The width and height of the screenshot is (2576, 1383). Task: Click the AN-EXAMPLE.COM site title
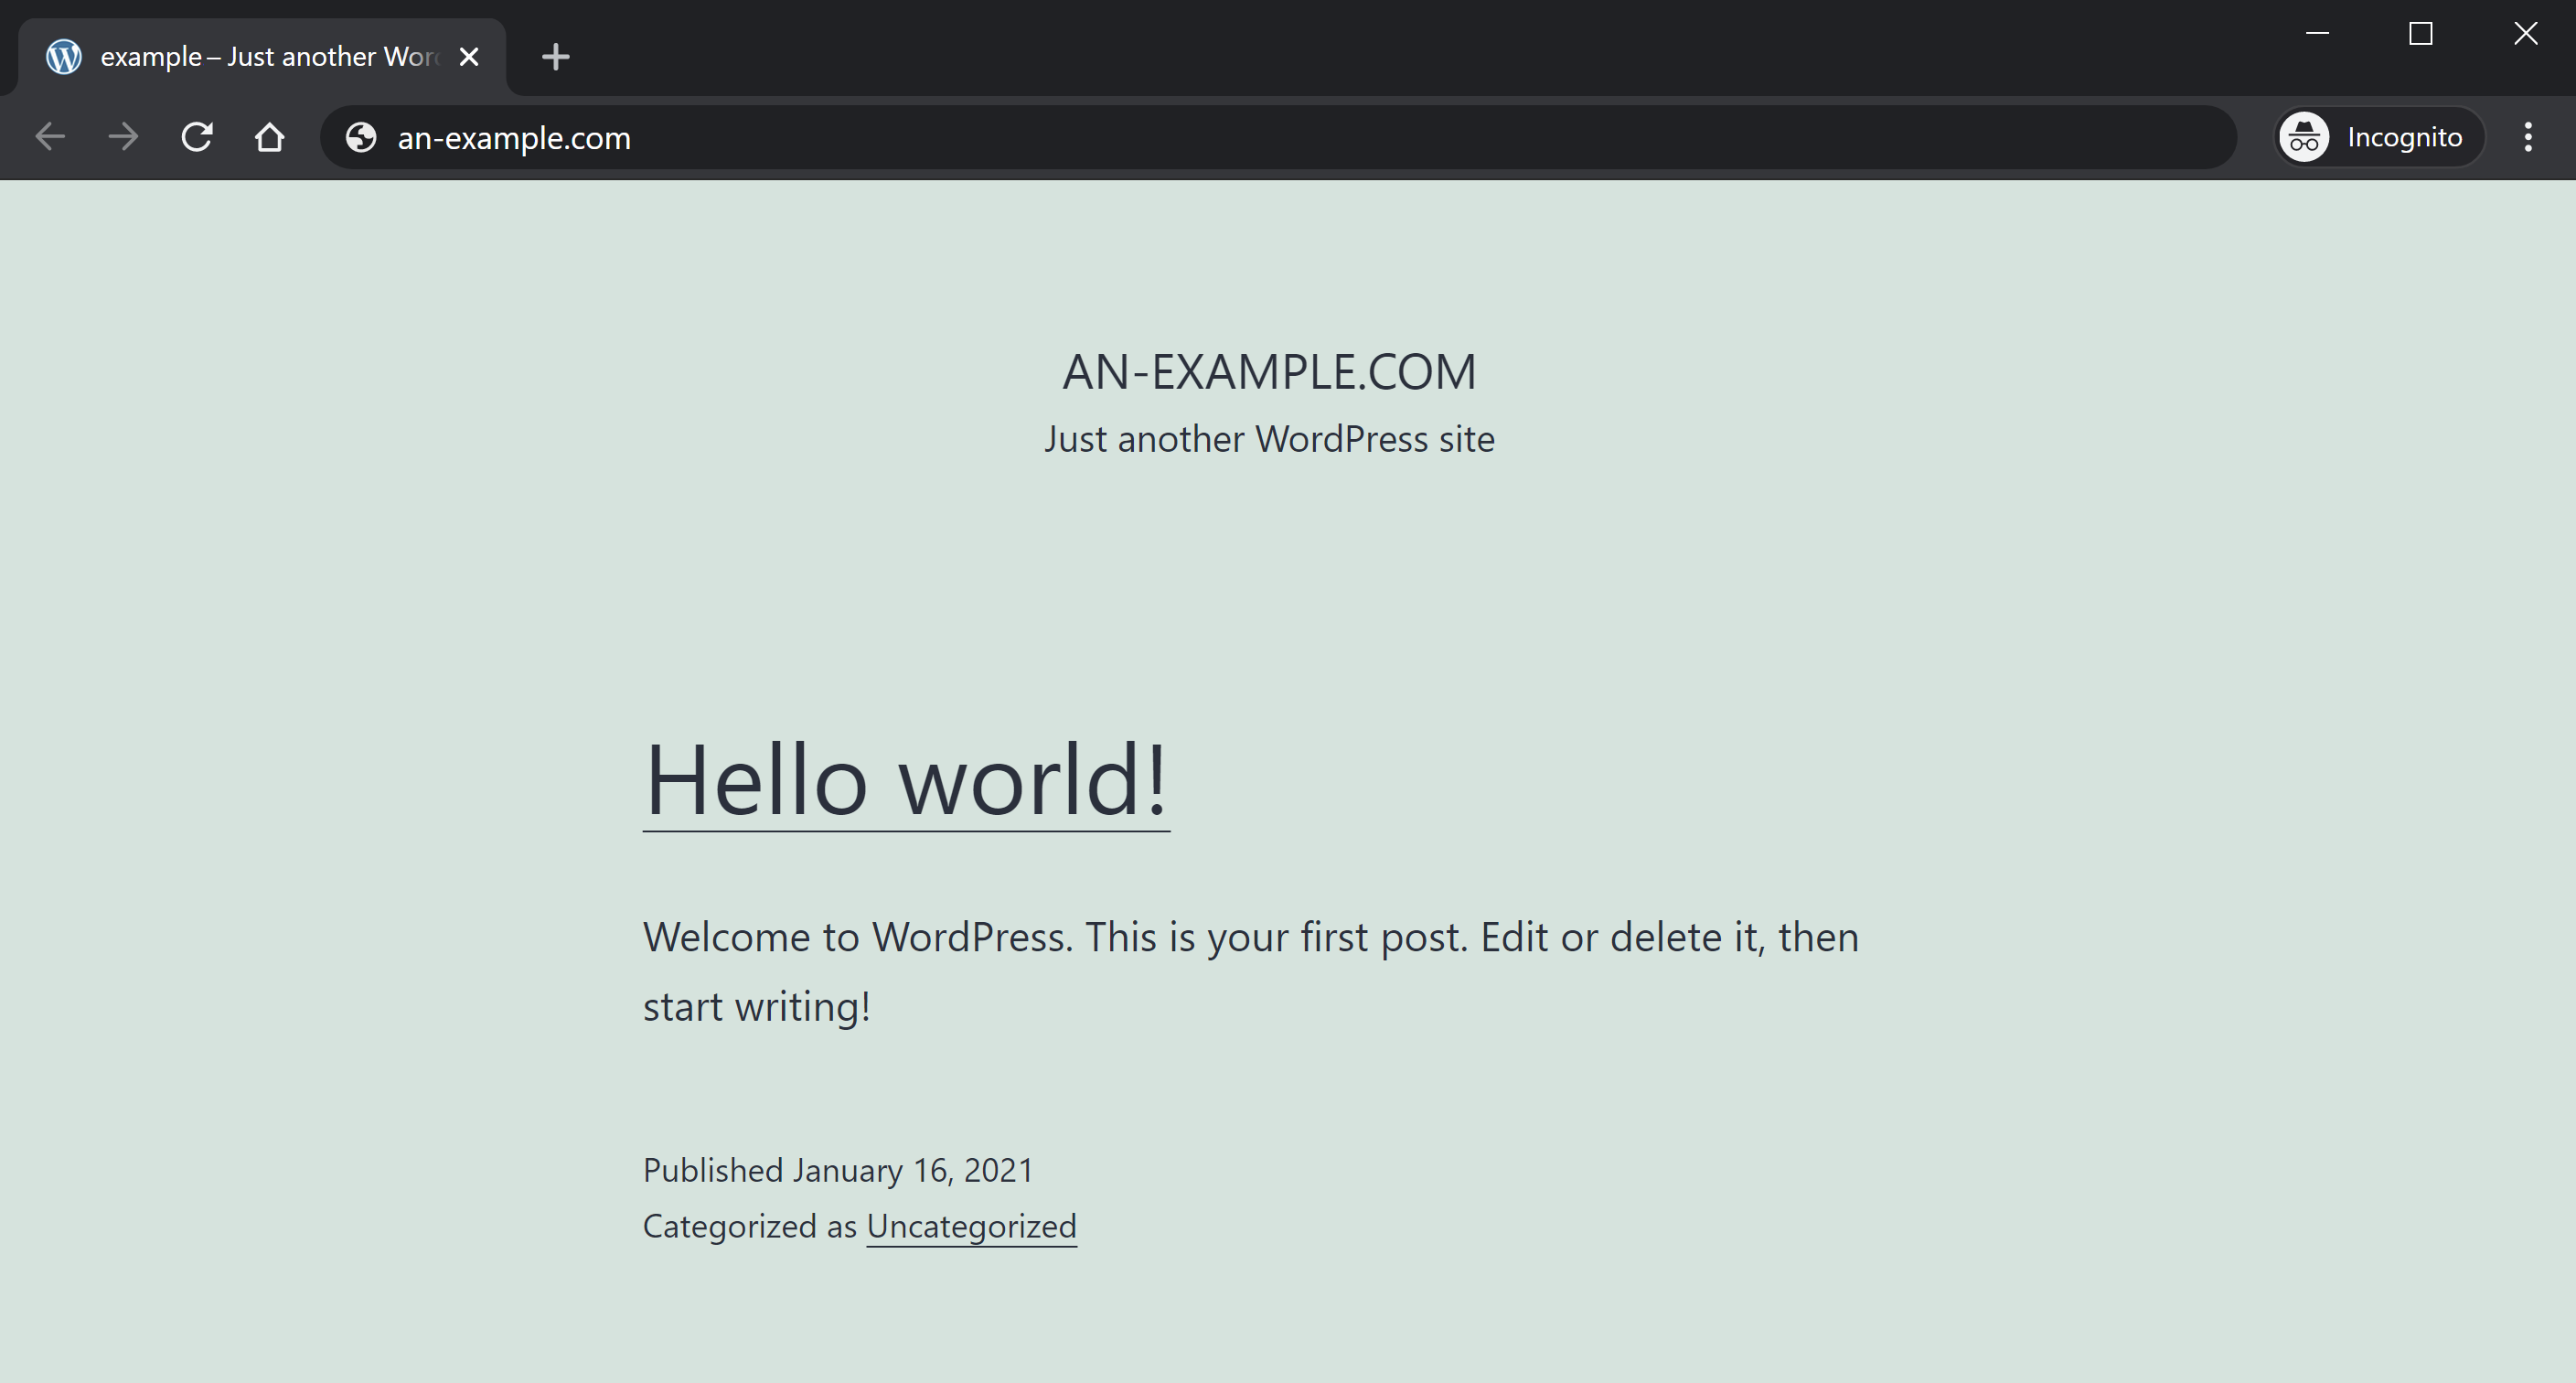[x=1269, y=372]
